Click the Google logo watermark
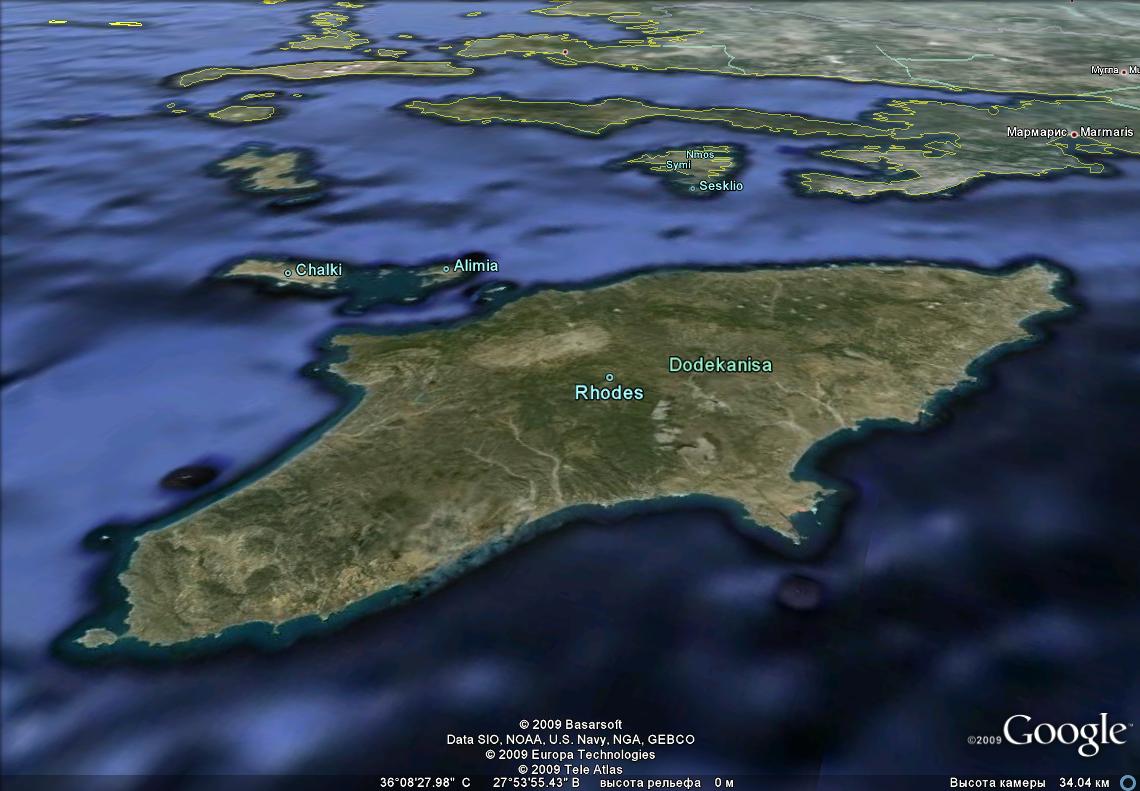Image resolution: width=1140 pixels, height=791 pixels. [1064, 734]
